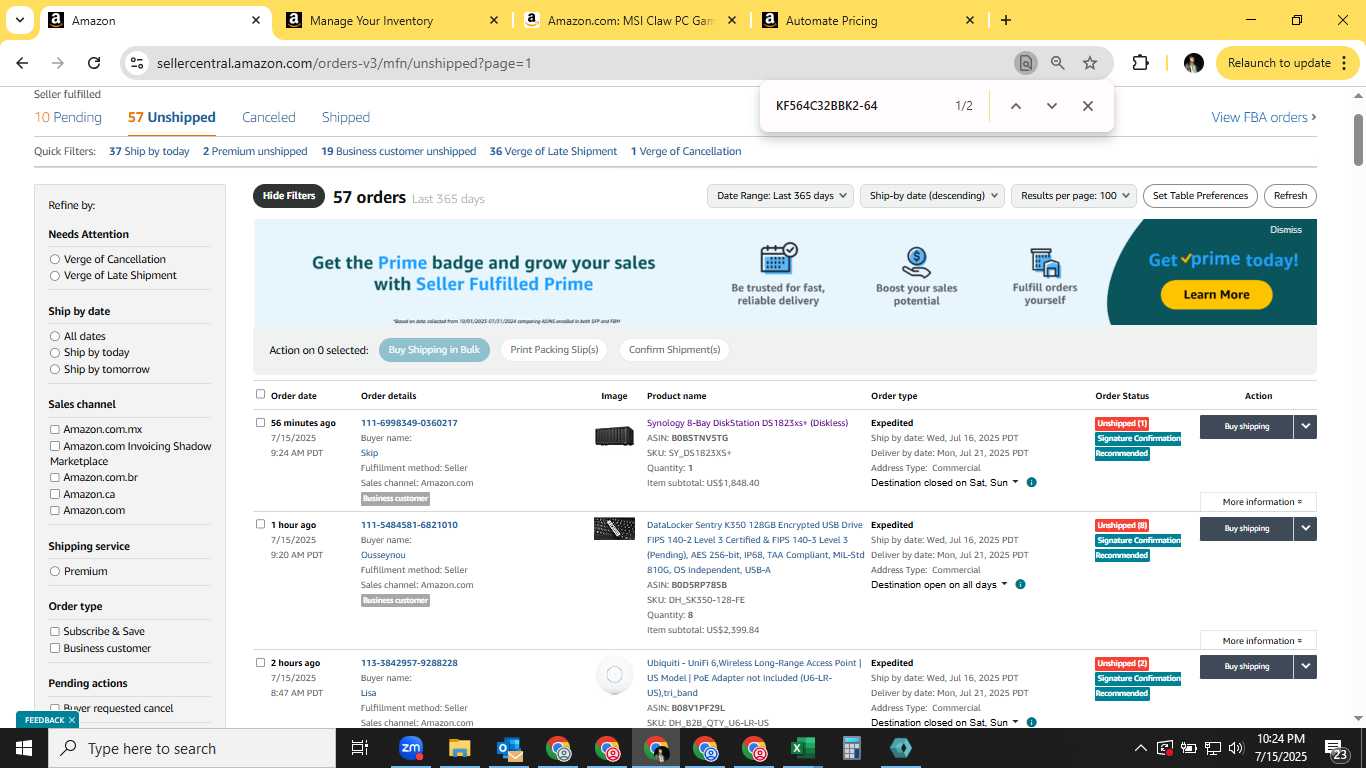Open the Windows Start menu
This screenshot has height=768, width=1366.
[24, 748]
